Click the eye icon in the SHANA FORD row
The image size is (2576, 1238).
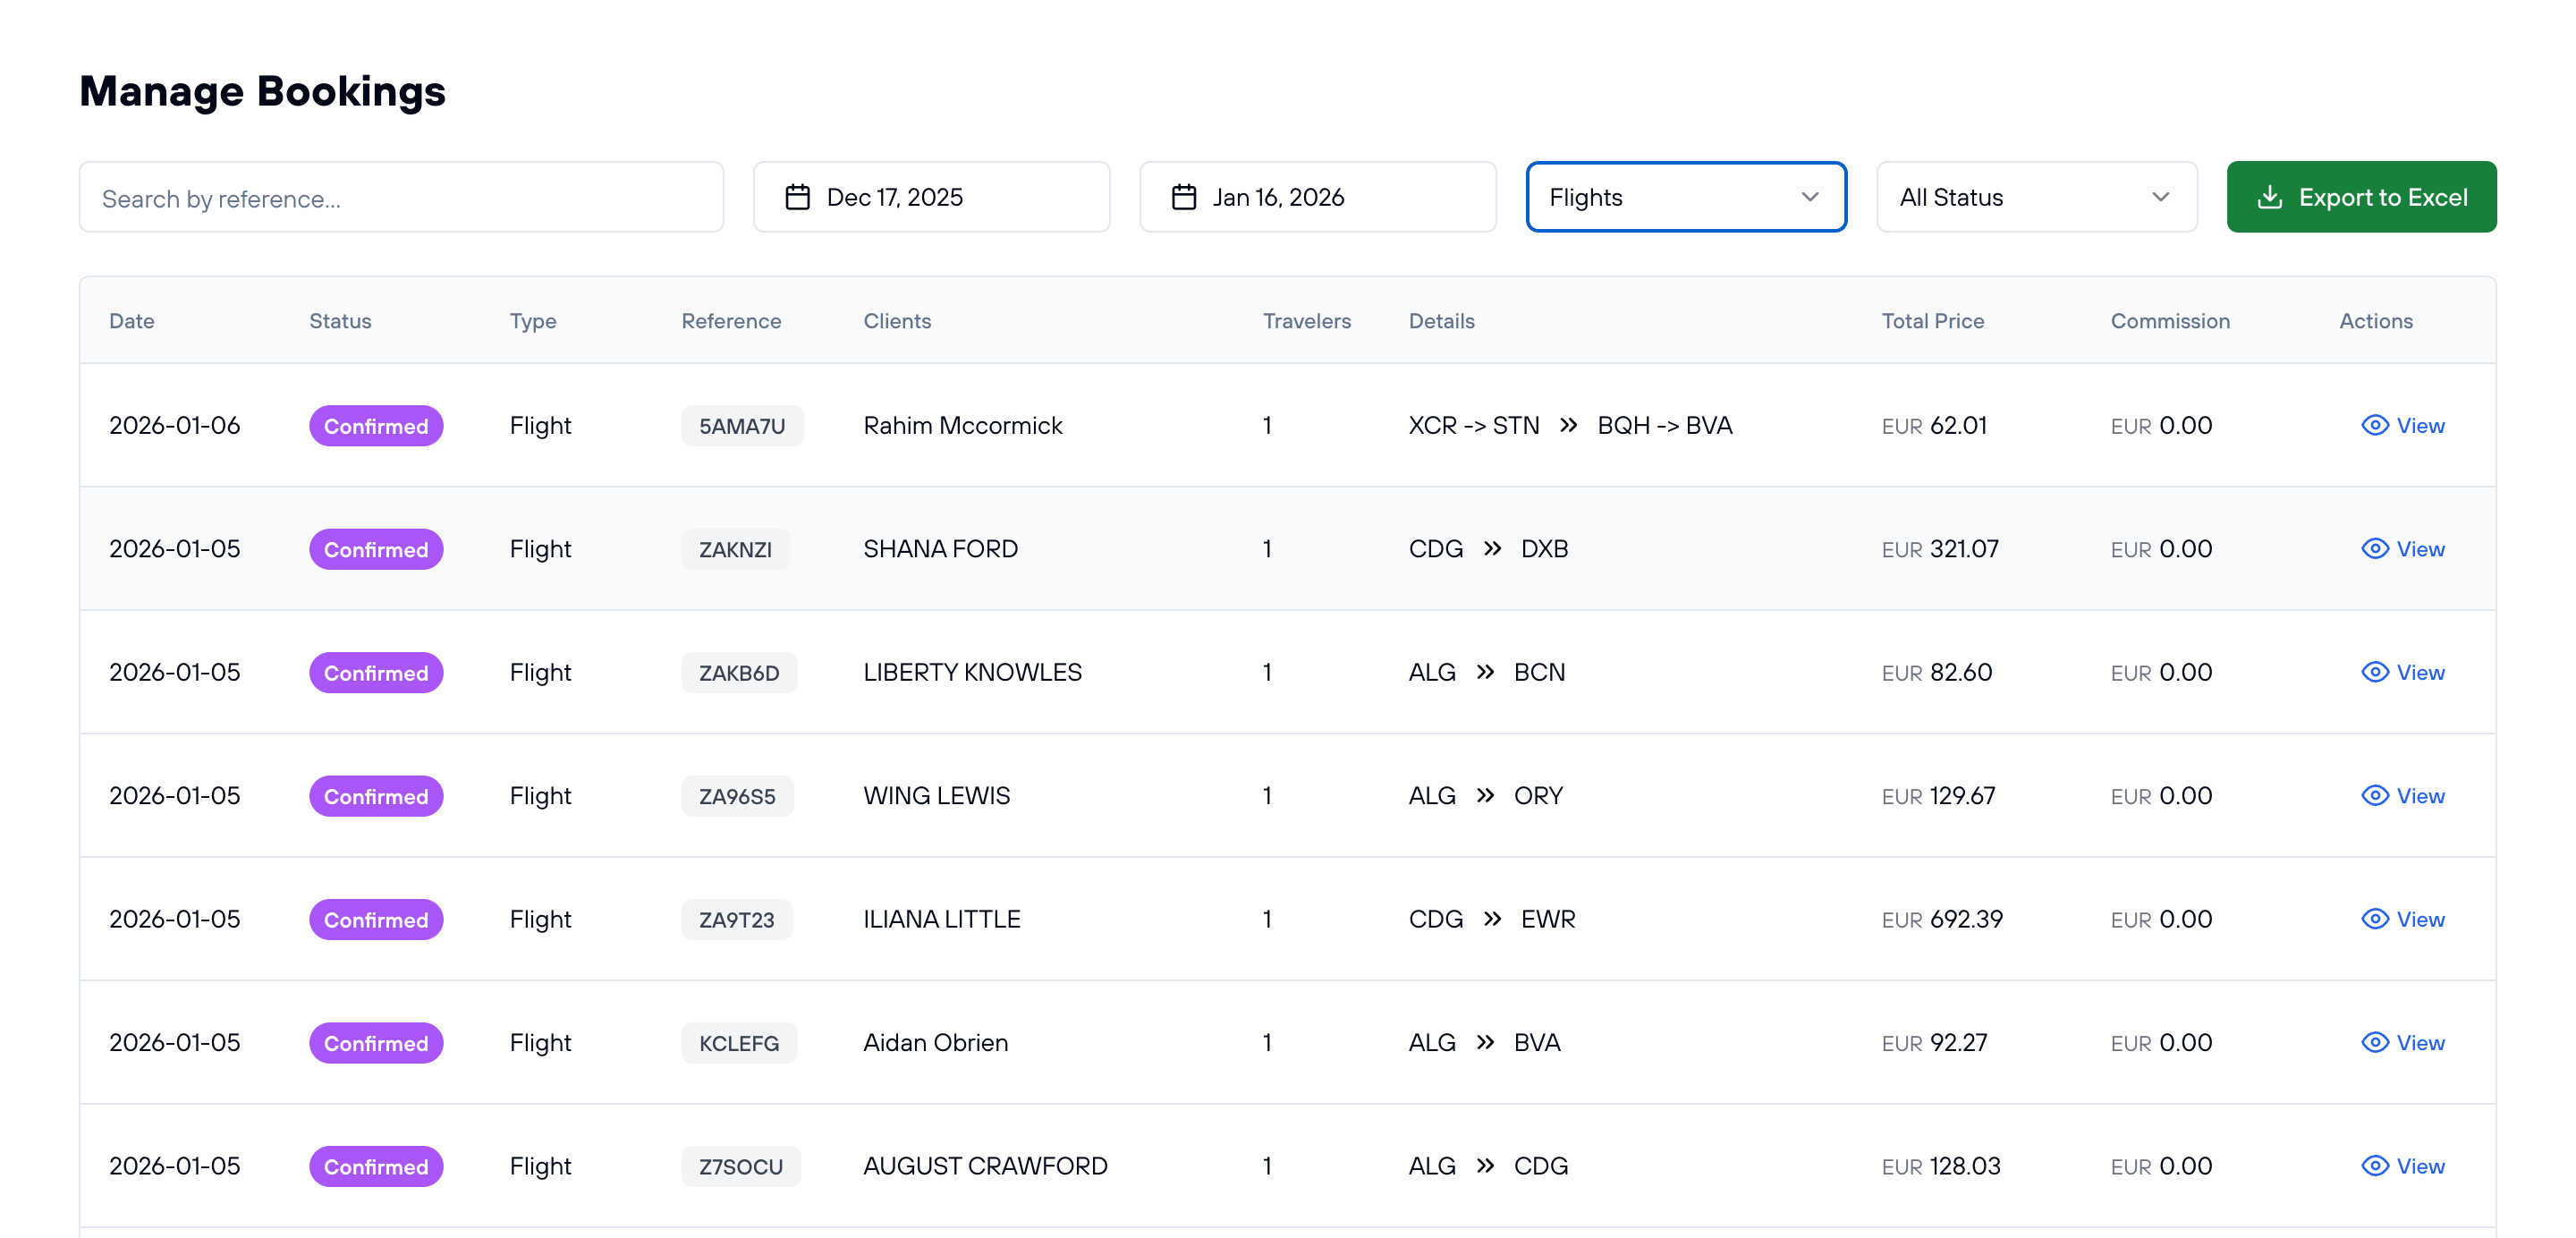click(2374, 549)
